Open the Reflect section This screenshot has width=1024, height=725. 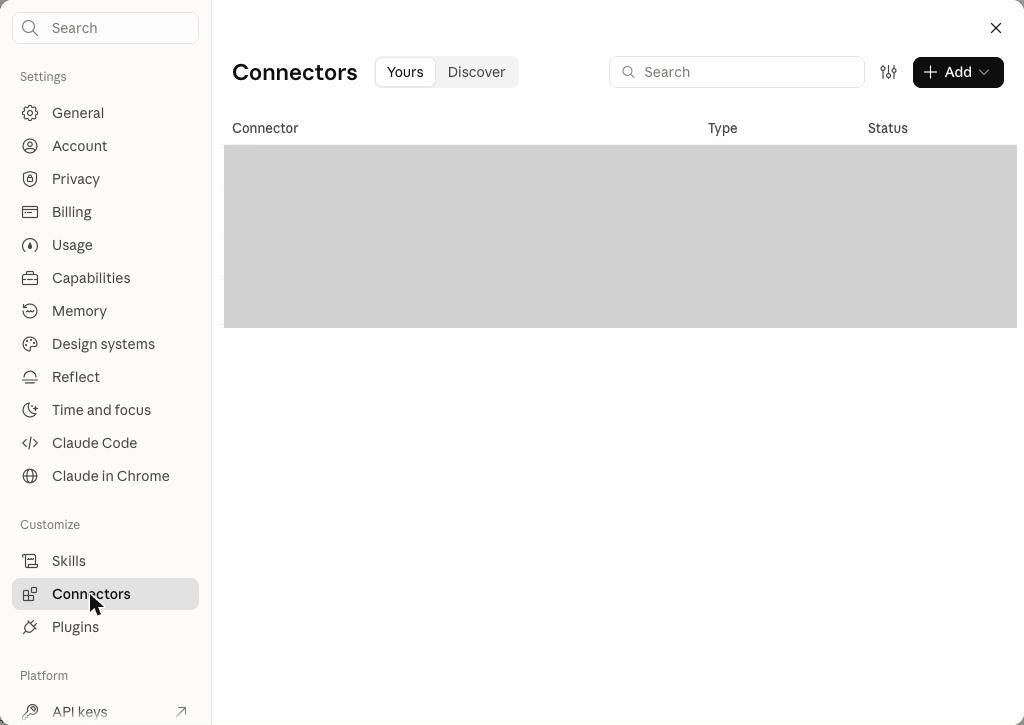tap(105, 377)
